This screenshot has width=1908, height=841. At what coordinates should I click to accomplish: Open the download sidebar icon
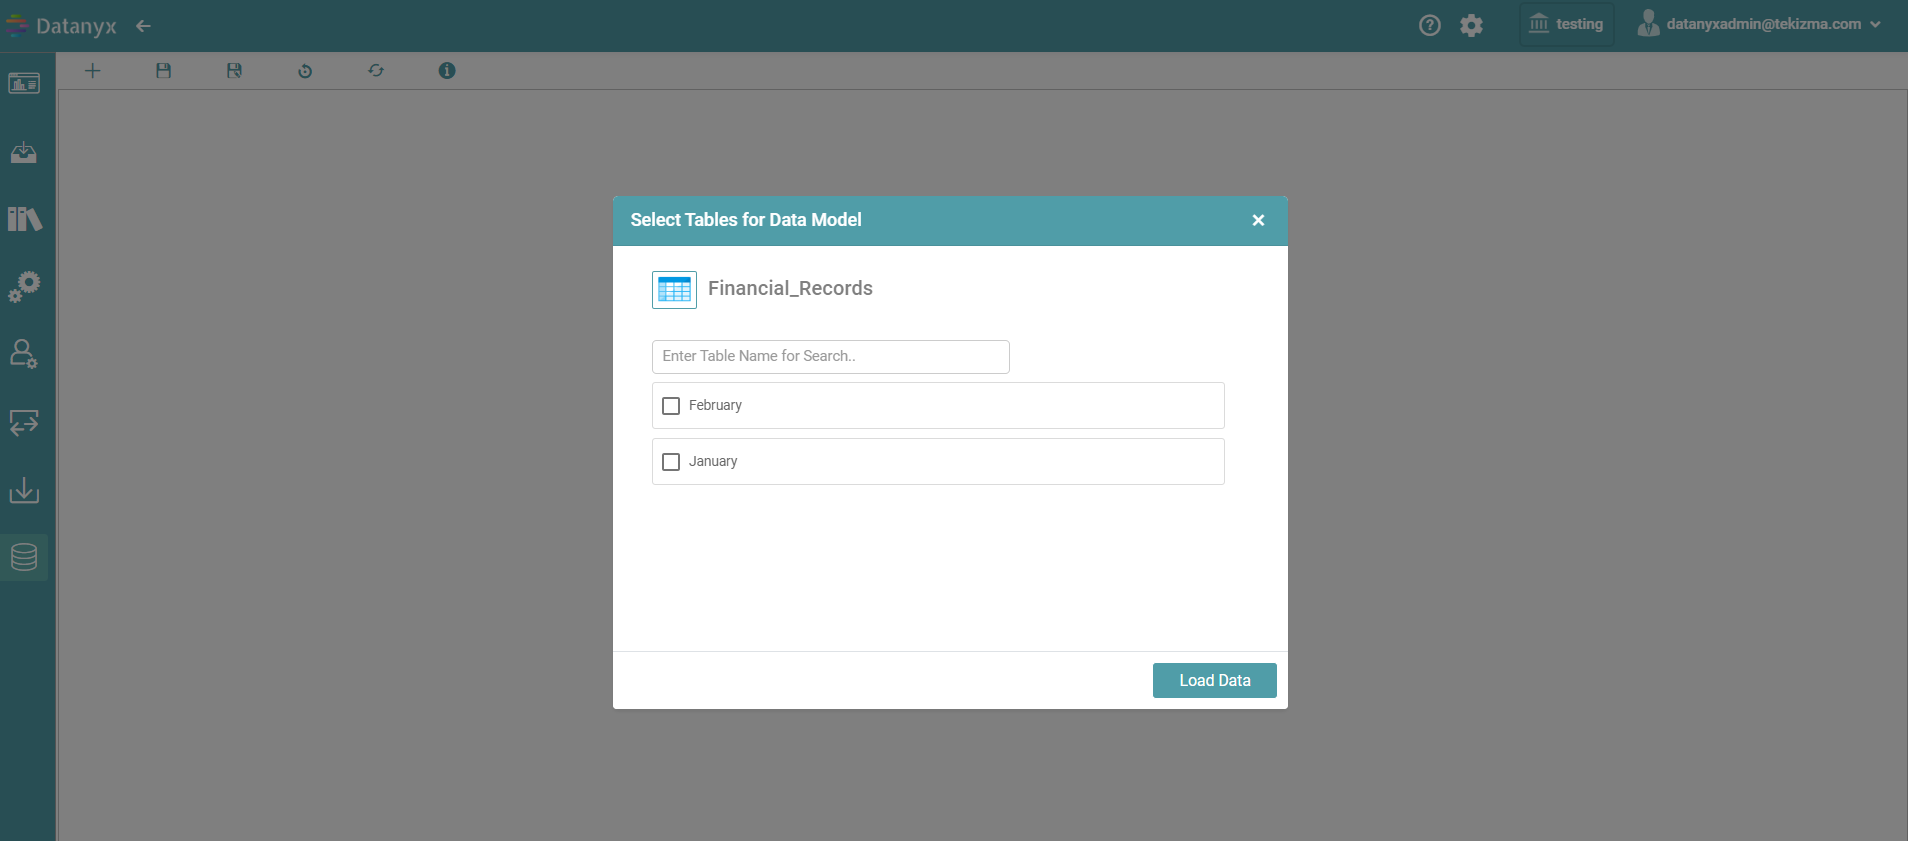pyautogui.click(x=24, y=490)
